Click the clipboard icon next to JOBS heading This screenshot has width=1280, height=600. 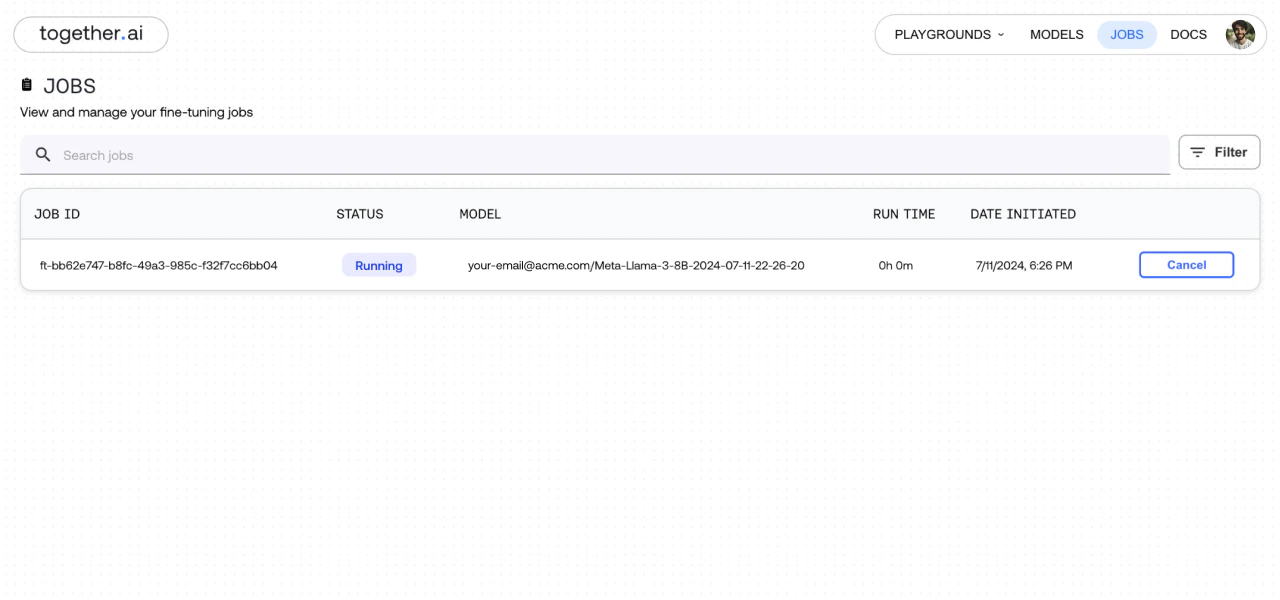[x=27, y=85]
